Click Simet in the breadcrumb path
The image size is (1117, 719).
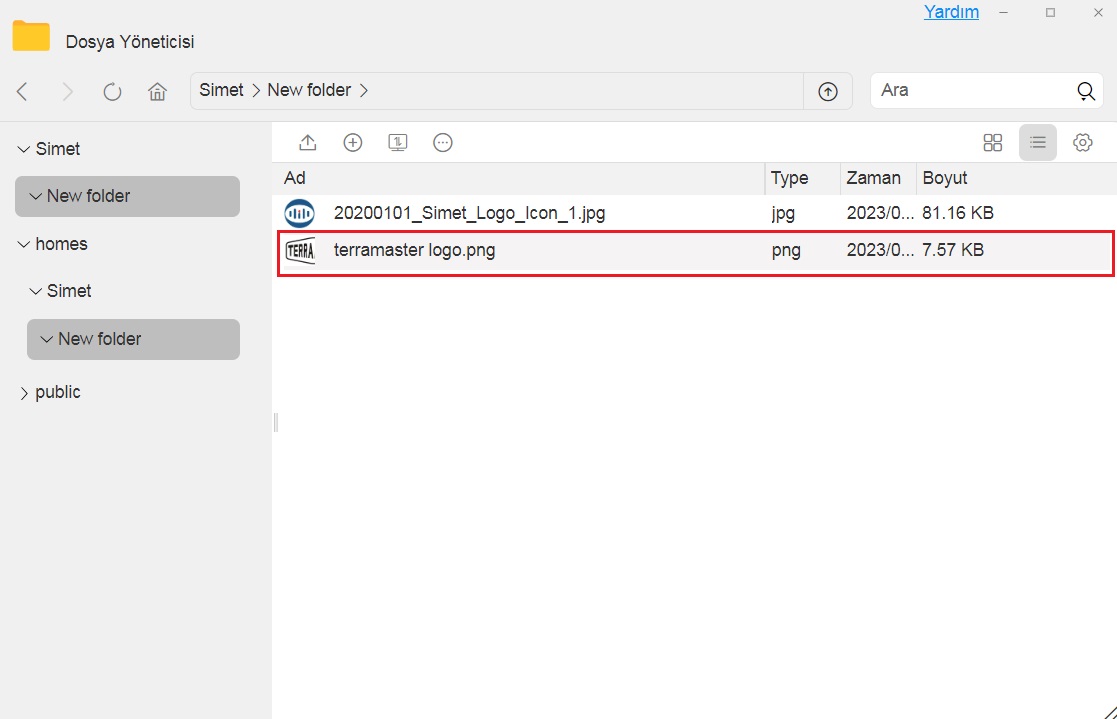[x=221, y=90]
